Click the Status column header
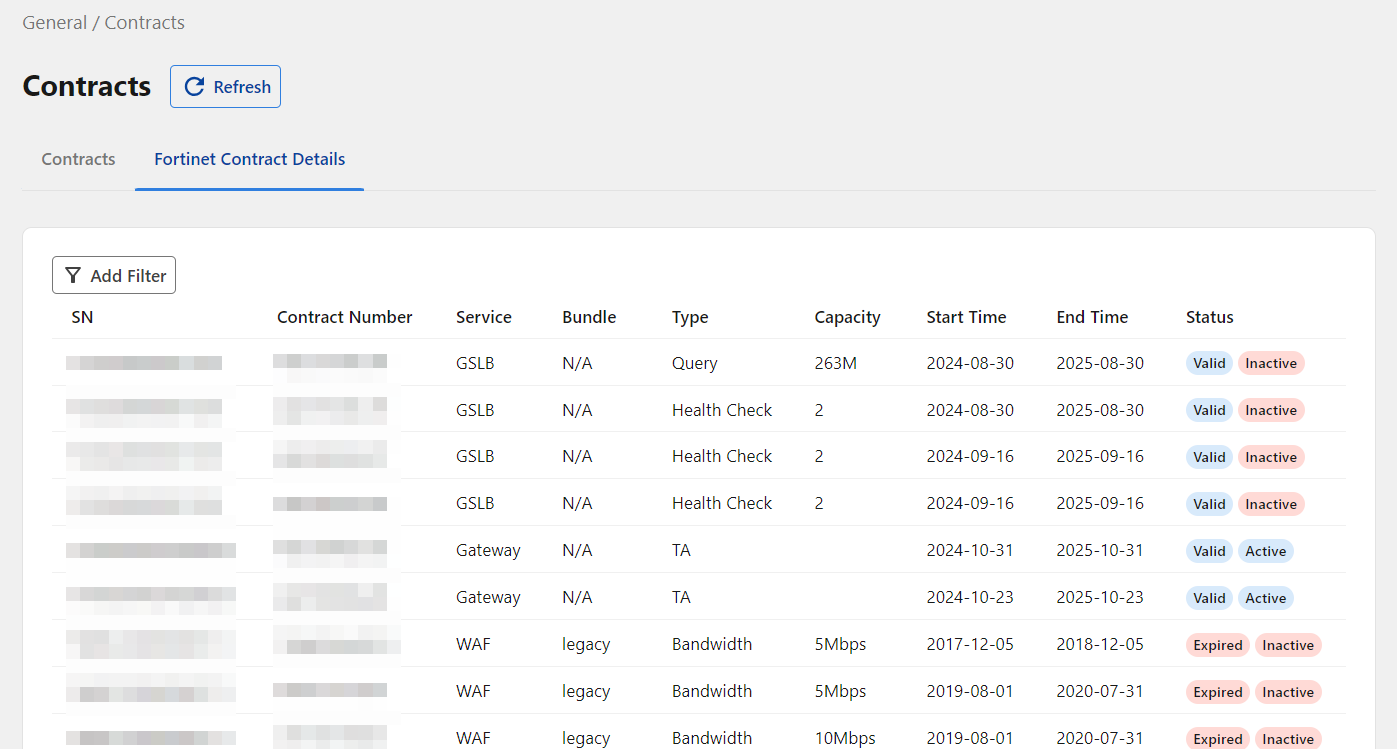This screenshot has width=1397, height=749. [1209, 317]
